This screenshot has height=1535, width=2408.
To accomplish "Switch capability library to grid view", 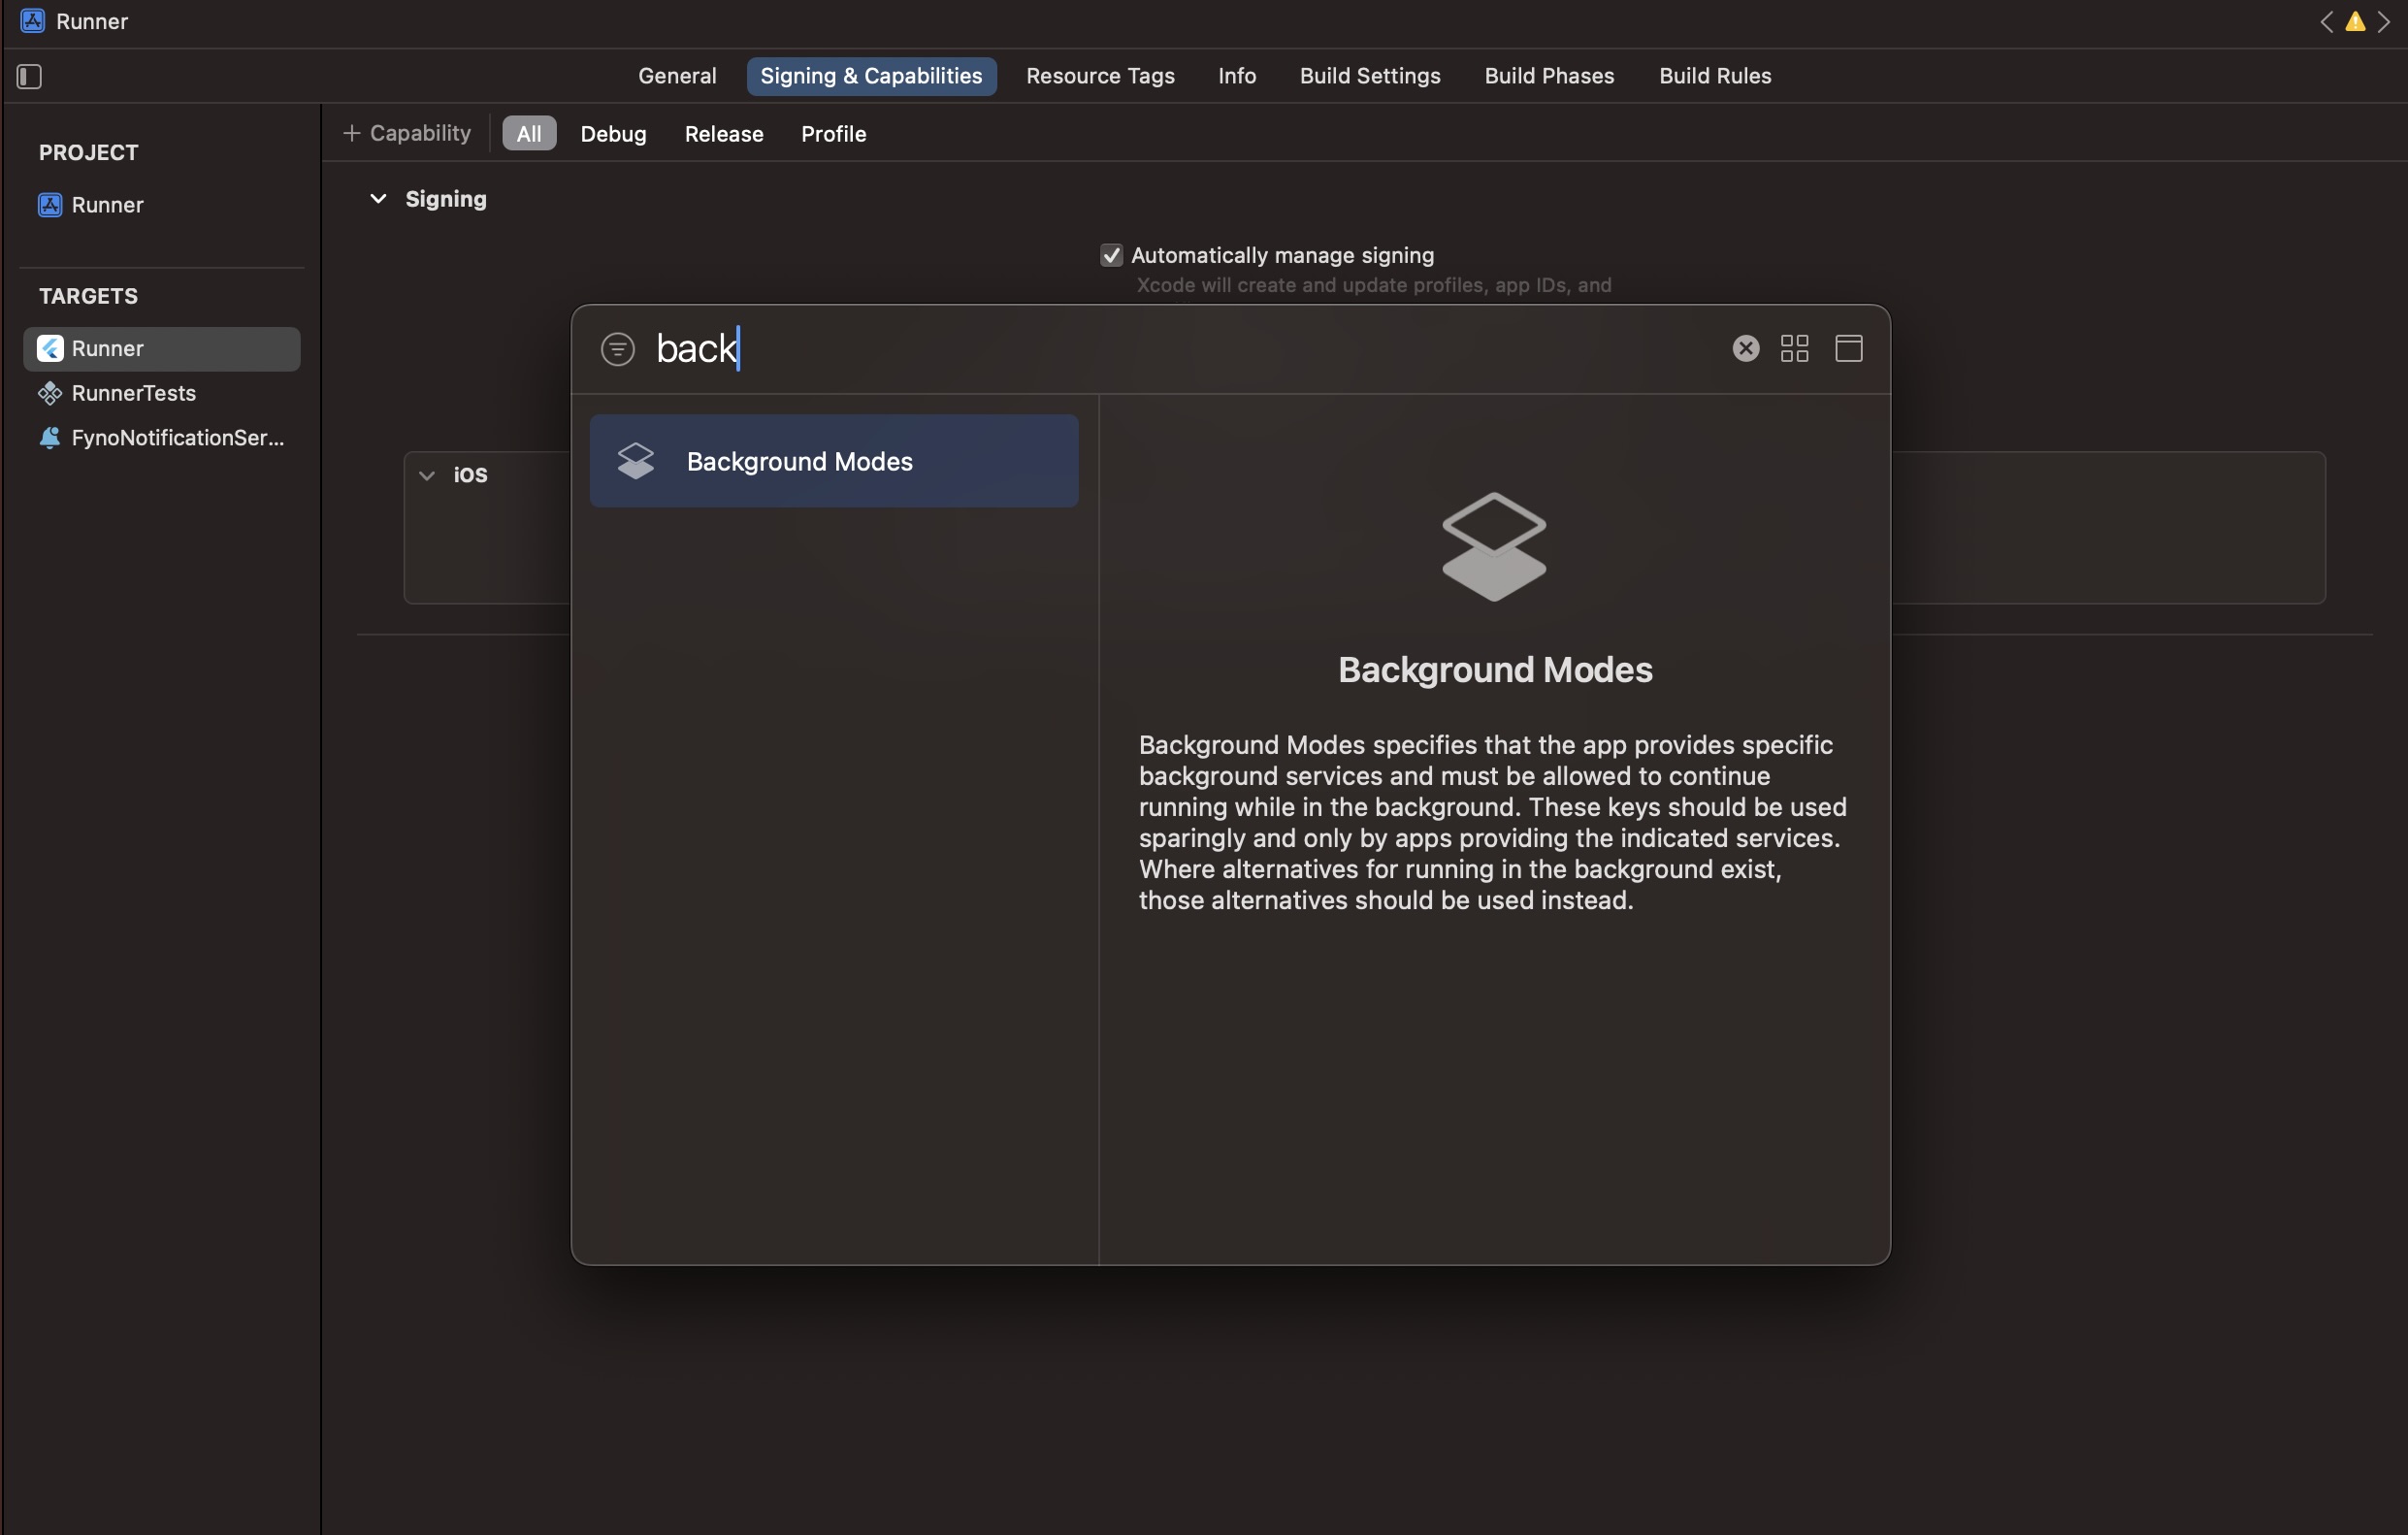I will [1794, 348].
